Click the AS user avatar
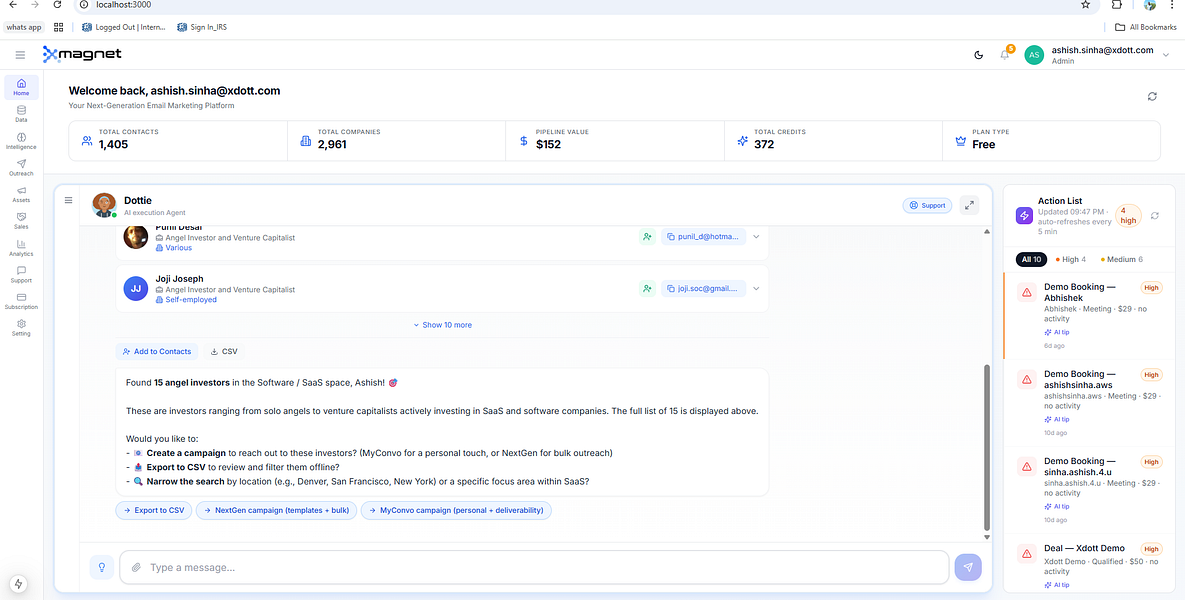The height and width of the screenshot is (600, 1185). point(1034,54)
